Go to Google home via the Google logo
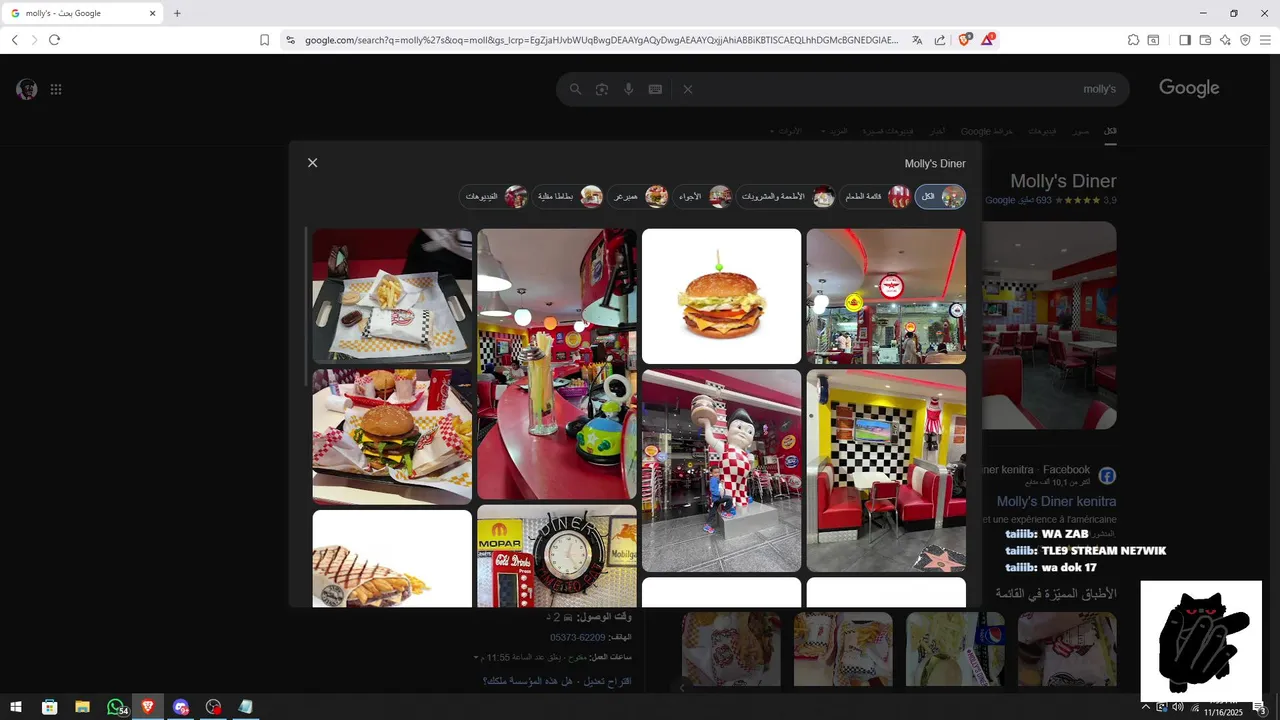The height and width of the screenshot is (720, 1280). pos(1189,88)
